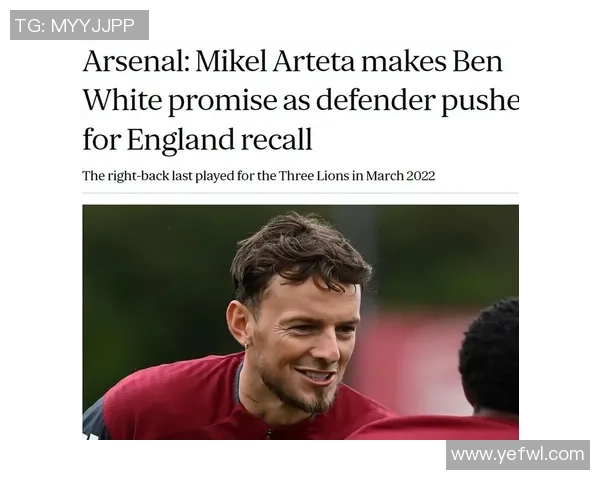Viewport: 600px width, 480px height.
Task: Click the divider line below the subheading
Action: pos(300,193)
